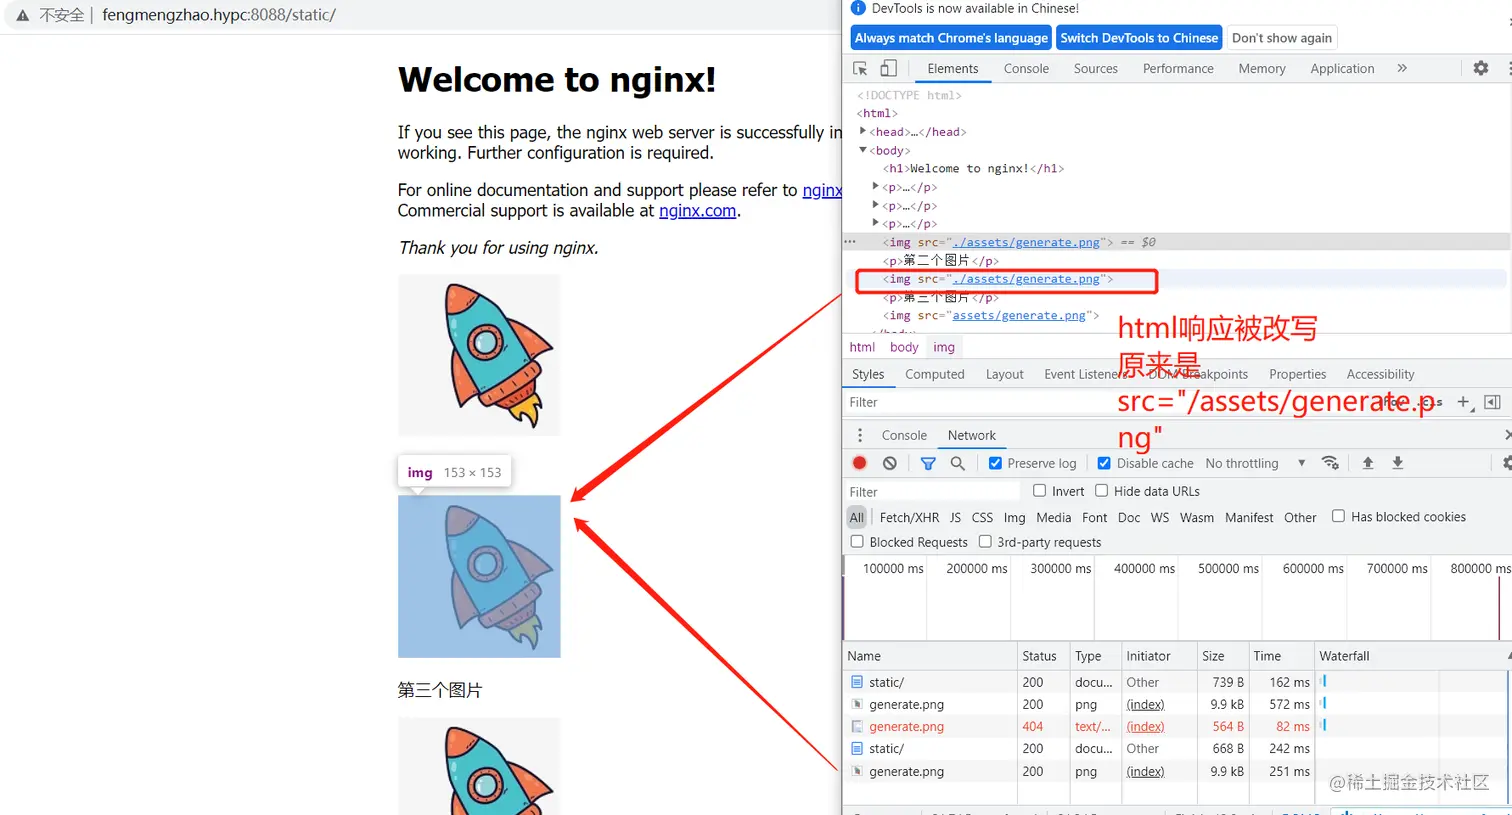Open network conditions wifi icon
1512x815 pixels.
1330,463
